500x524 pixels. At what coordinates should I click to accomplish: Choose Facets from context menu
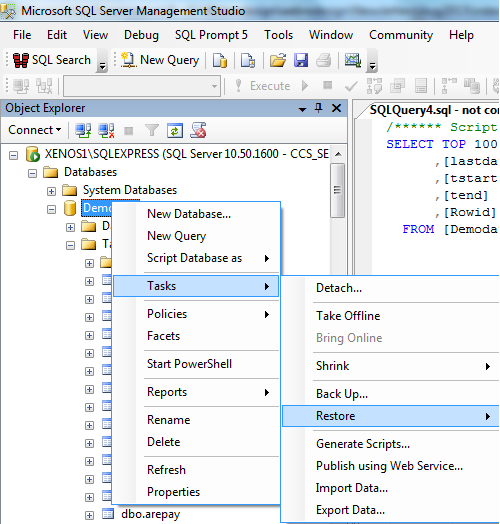[196, 336]
